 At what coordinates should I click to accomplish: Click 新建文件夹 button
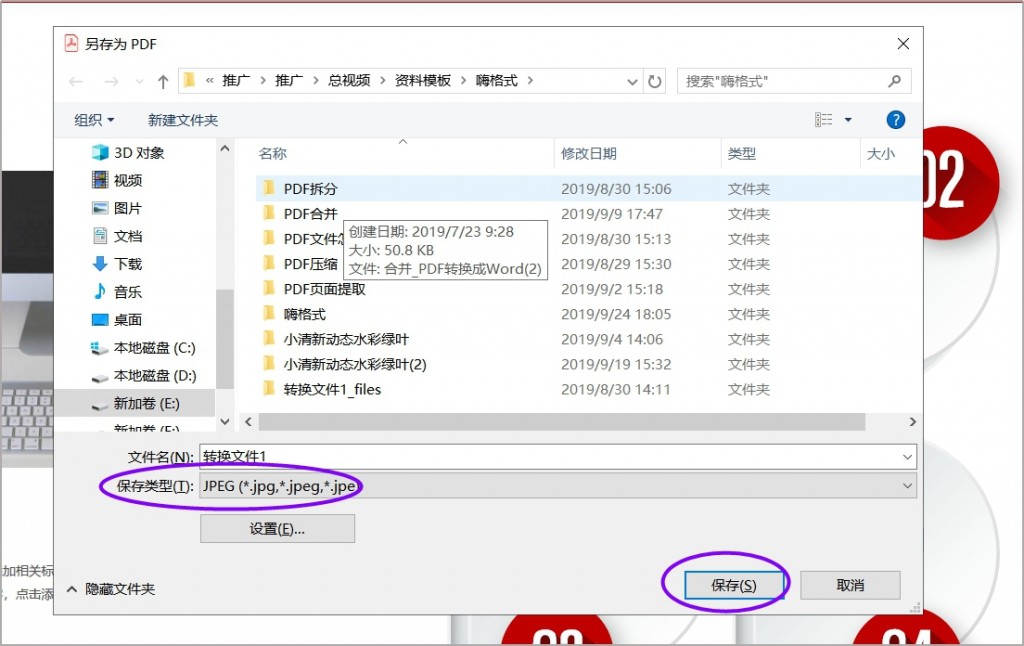pos(182,120)
